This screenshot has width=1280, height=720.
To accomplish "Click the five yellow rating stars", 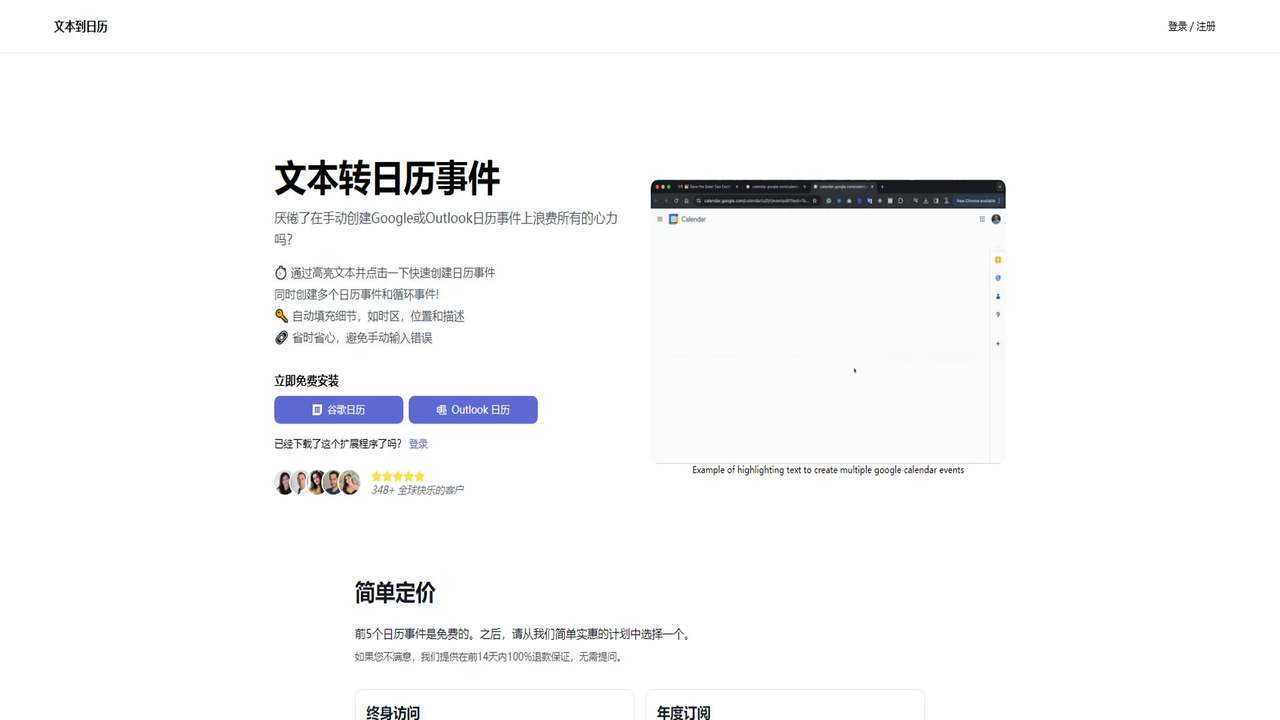I will 398,476.
